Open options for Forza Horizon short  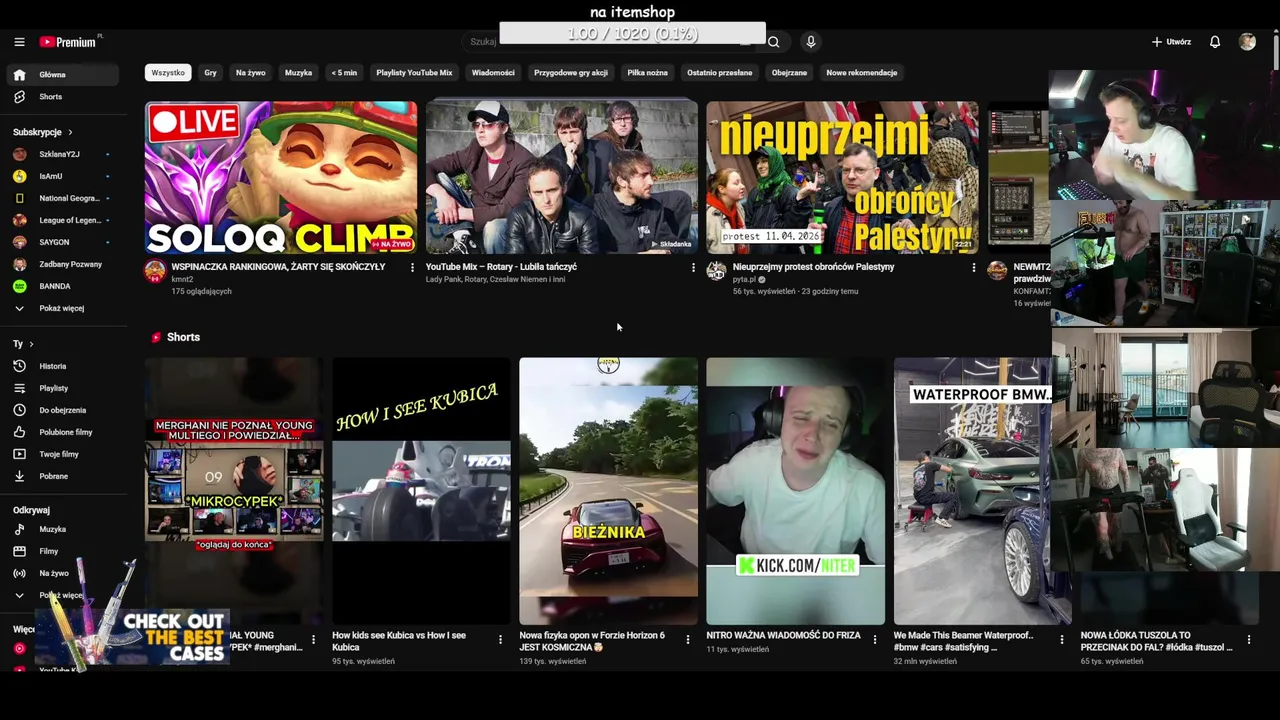pos(687,640)
